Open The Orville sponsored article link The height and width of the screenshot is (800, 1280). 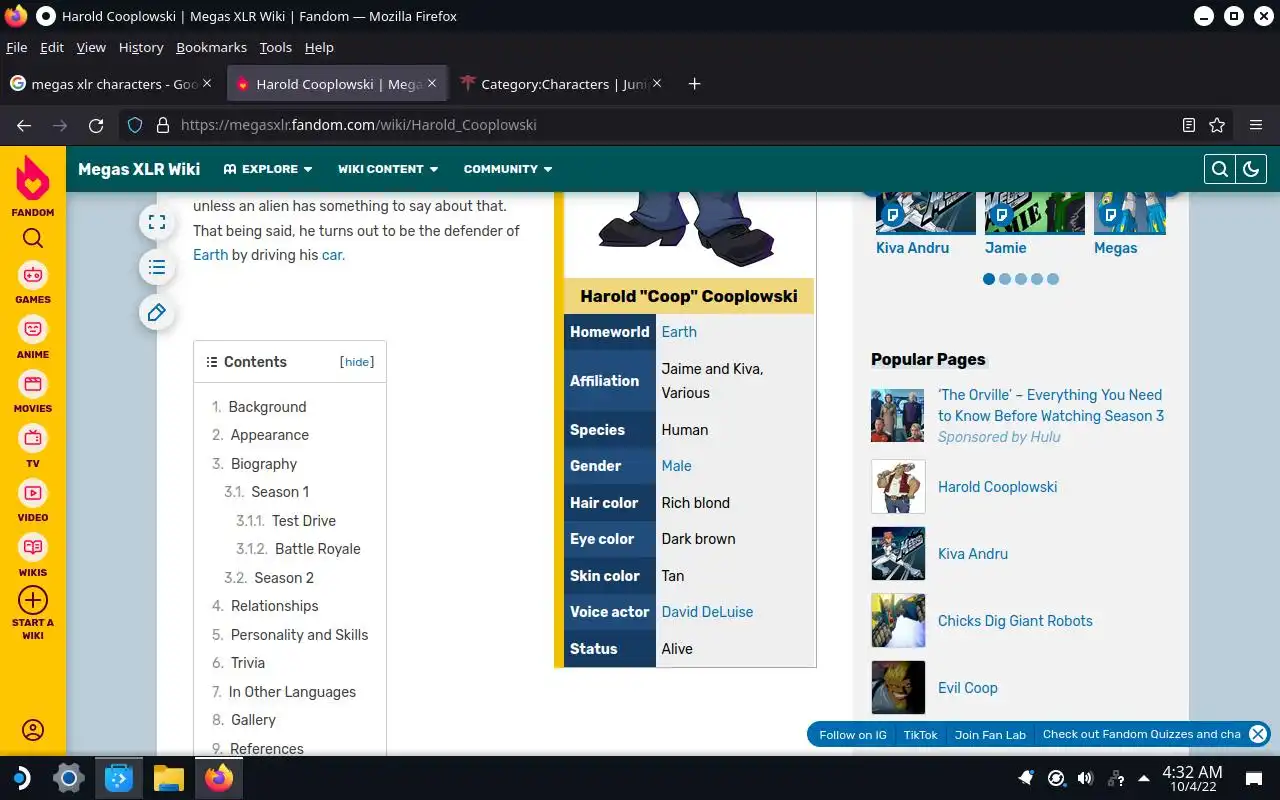[1050, 405]
